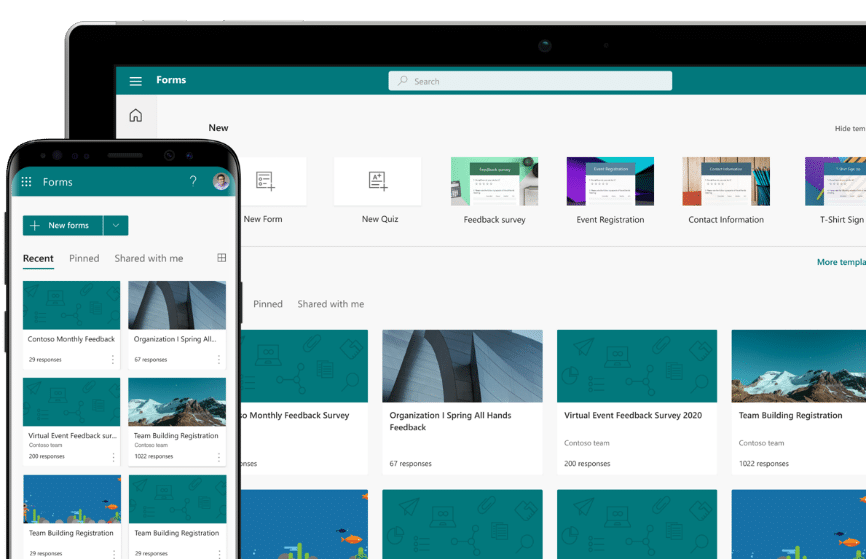The image size is (866, 559).
Task: Click the New Quiz label on tablet
Action: pyautogui.click(x=380, y=219)
